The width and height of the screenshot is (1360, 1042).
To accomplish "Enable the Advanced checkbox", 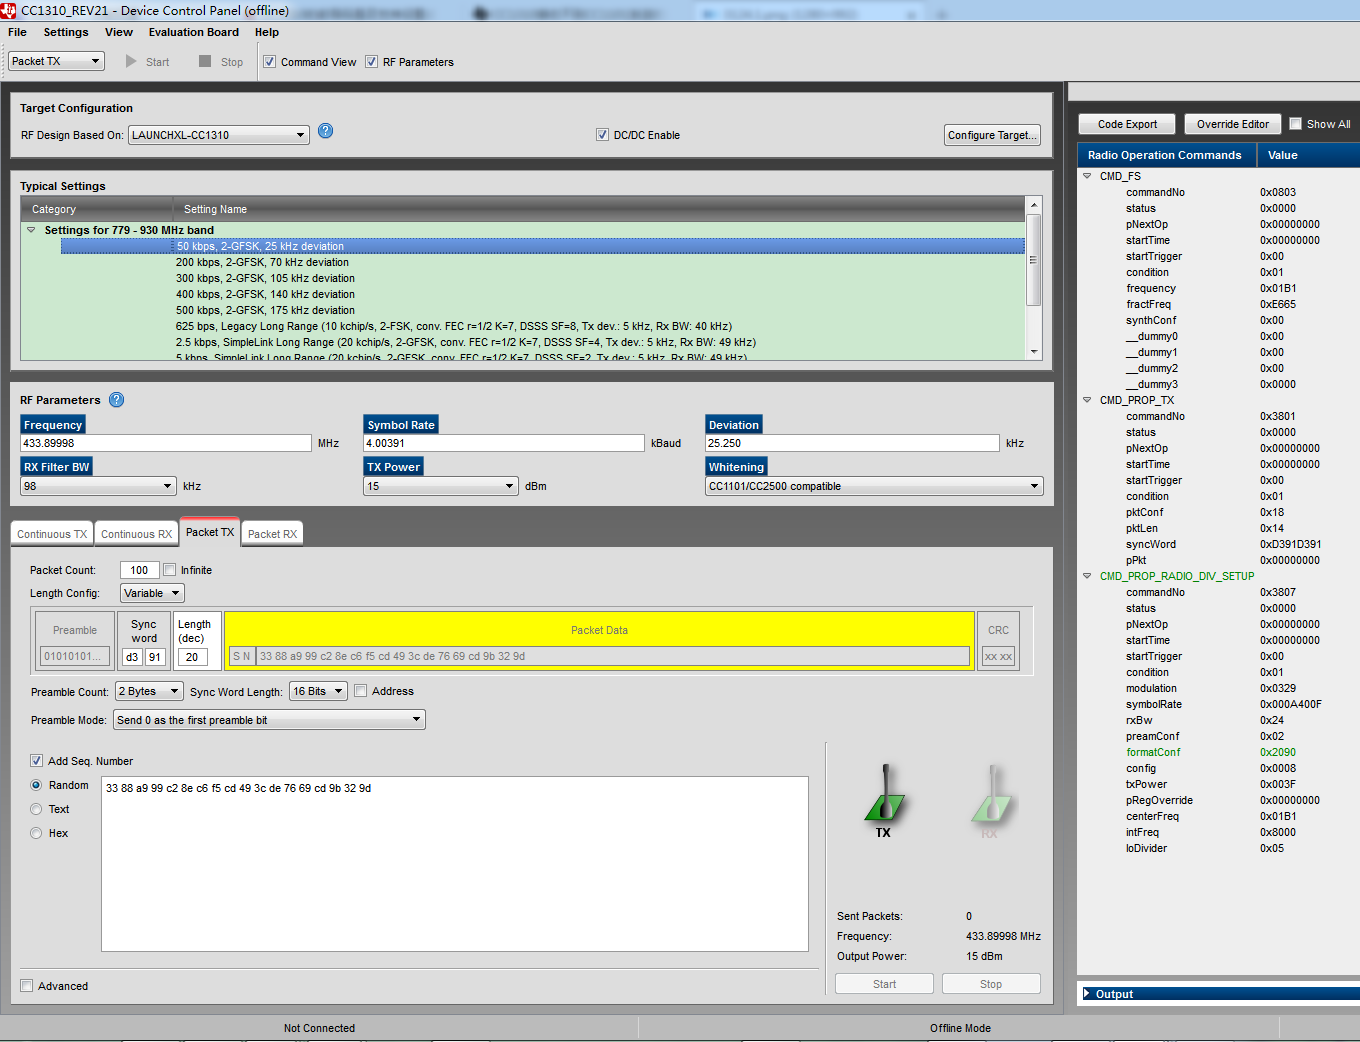I will 27,986.
